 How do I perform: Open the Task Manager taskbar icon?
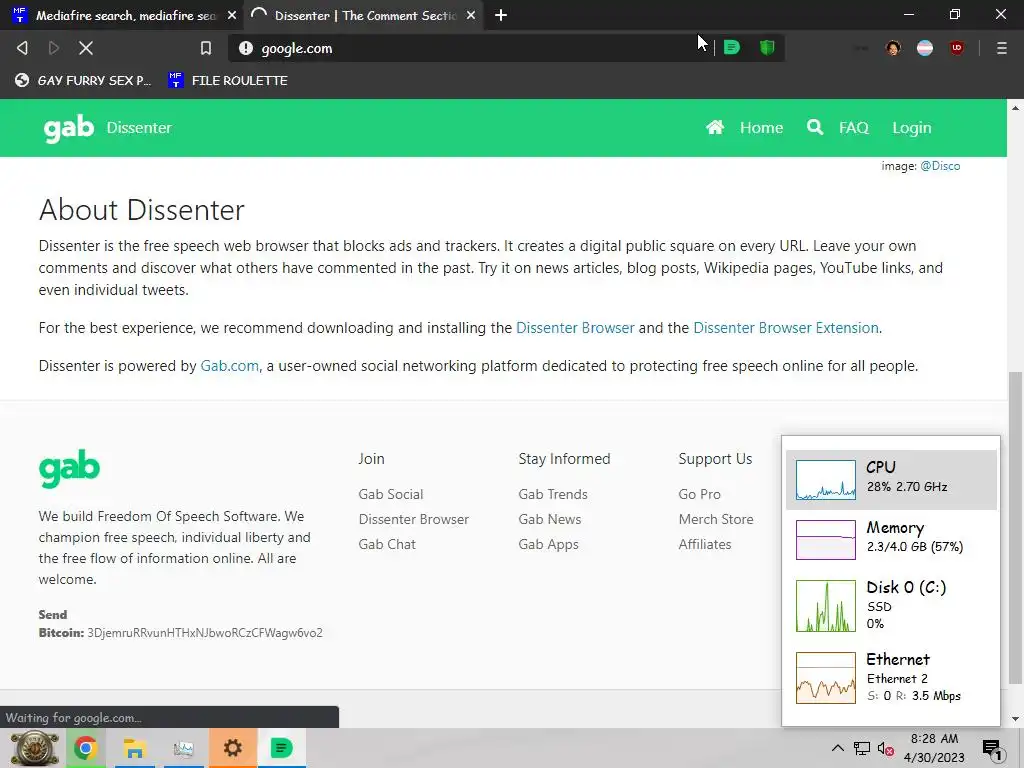pyautogui.click(x=184, y=748)
